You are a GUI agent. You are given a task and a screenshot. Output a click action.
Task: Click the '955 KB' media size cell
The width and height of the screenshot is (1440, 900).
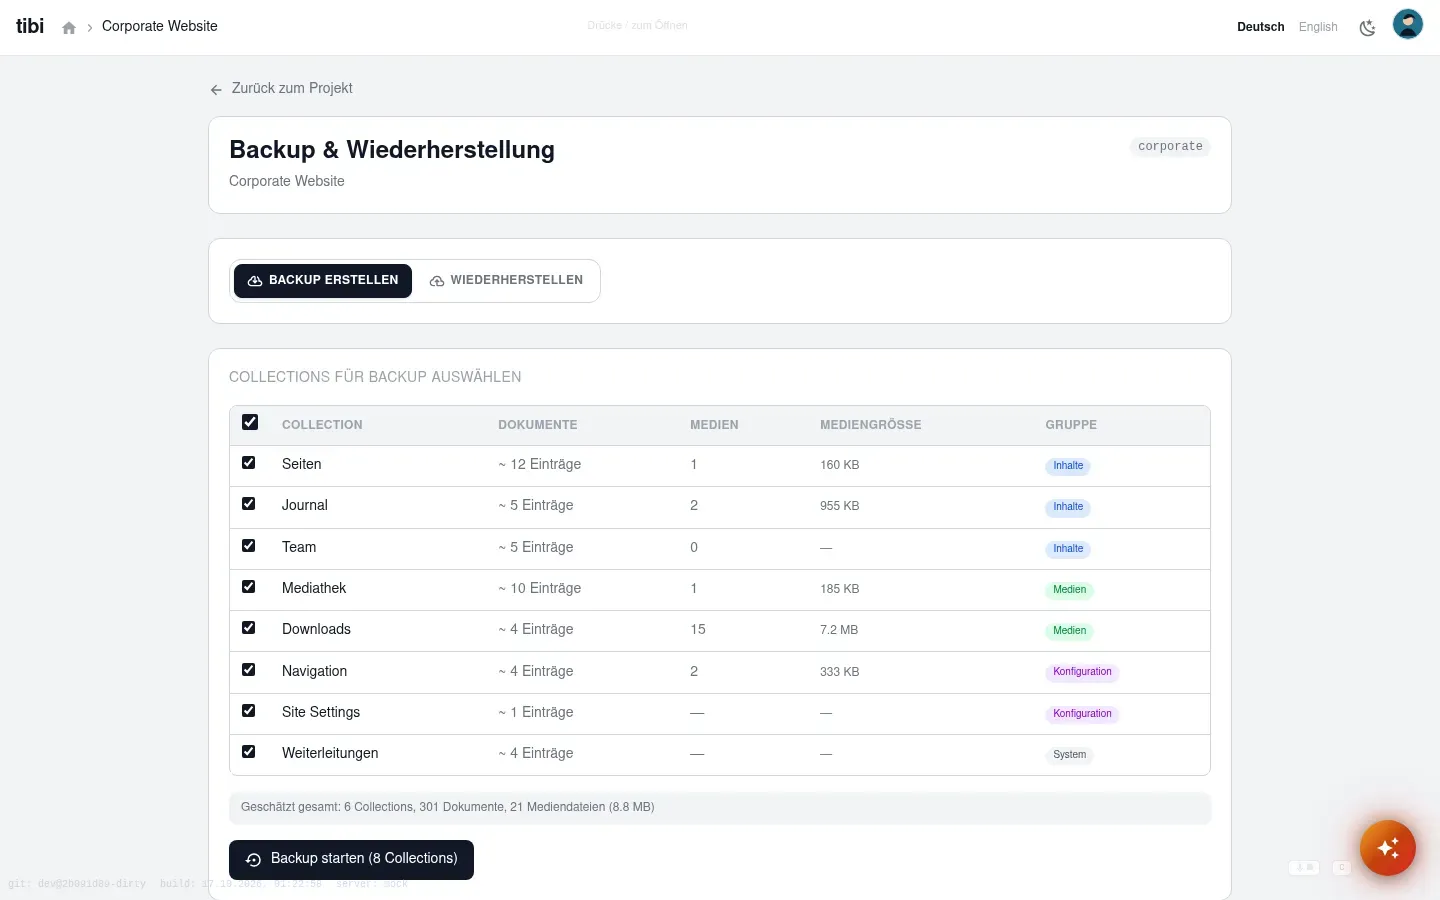[x=840, y=506]
